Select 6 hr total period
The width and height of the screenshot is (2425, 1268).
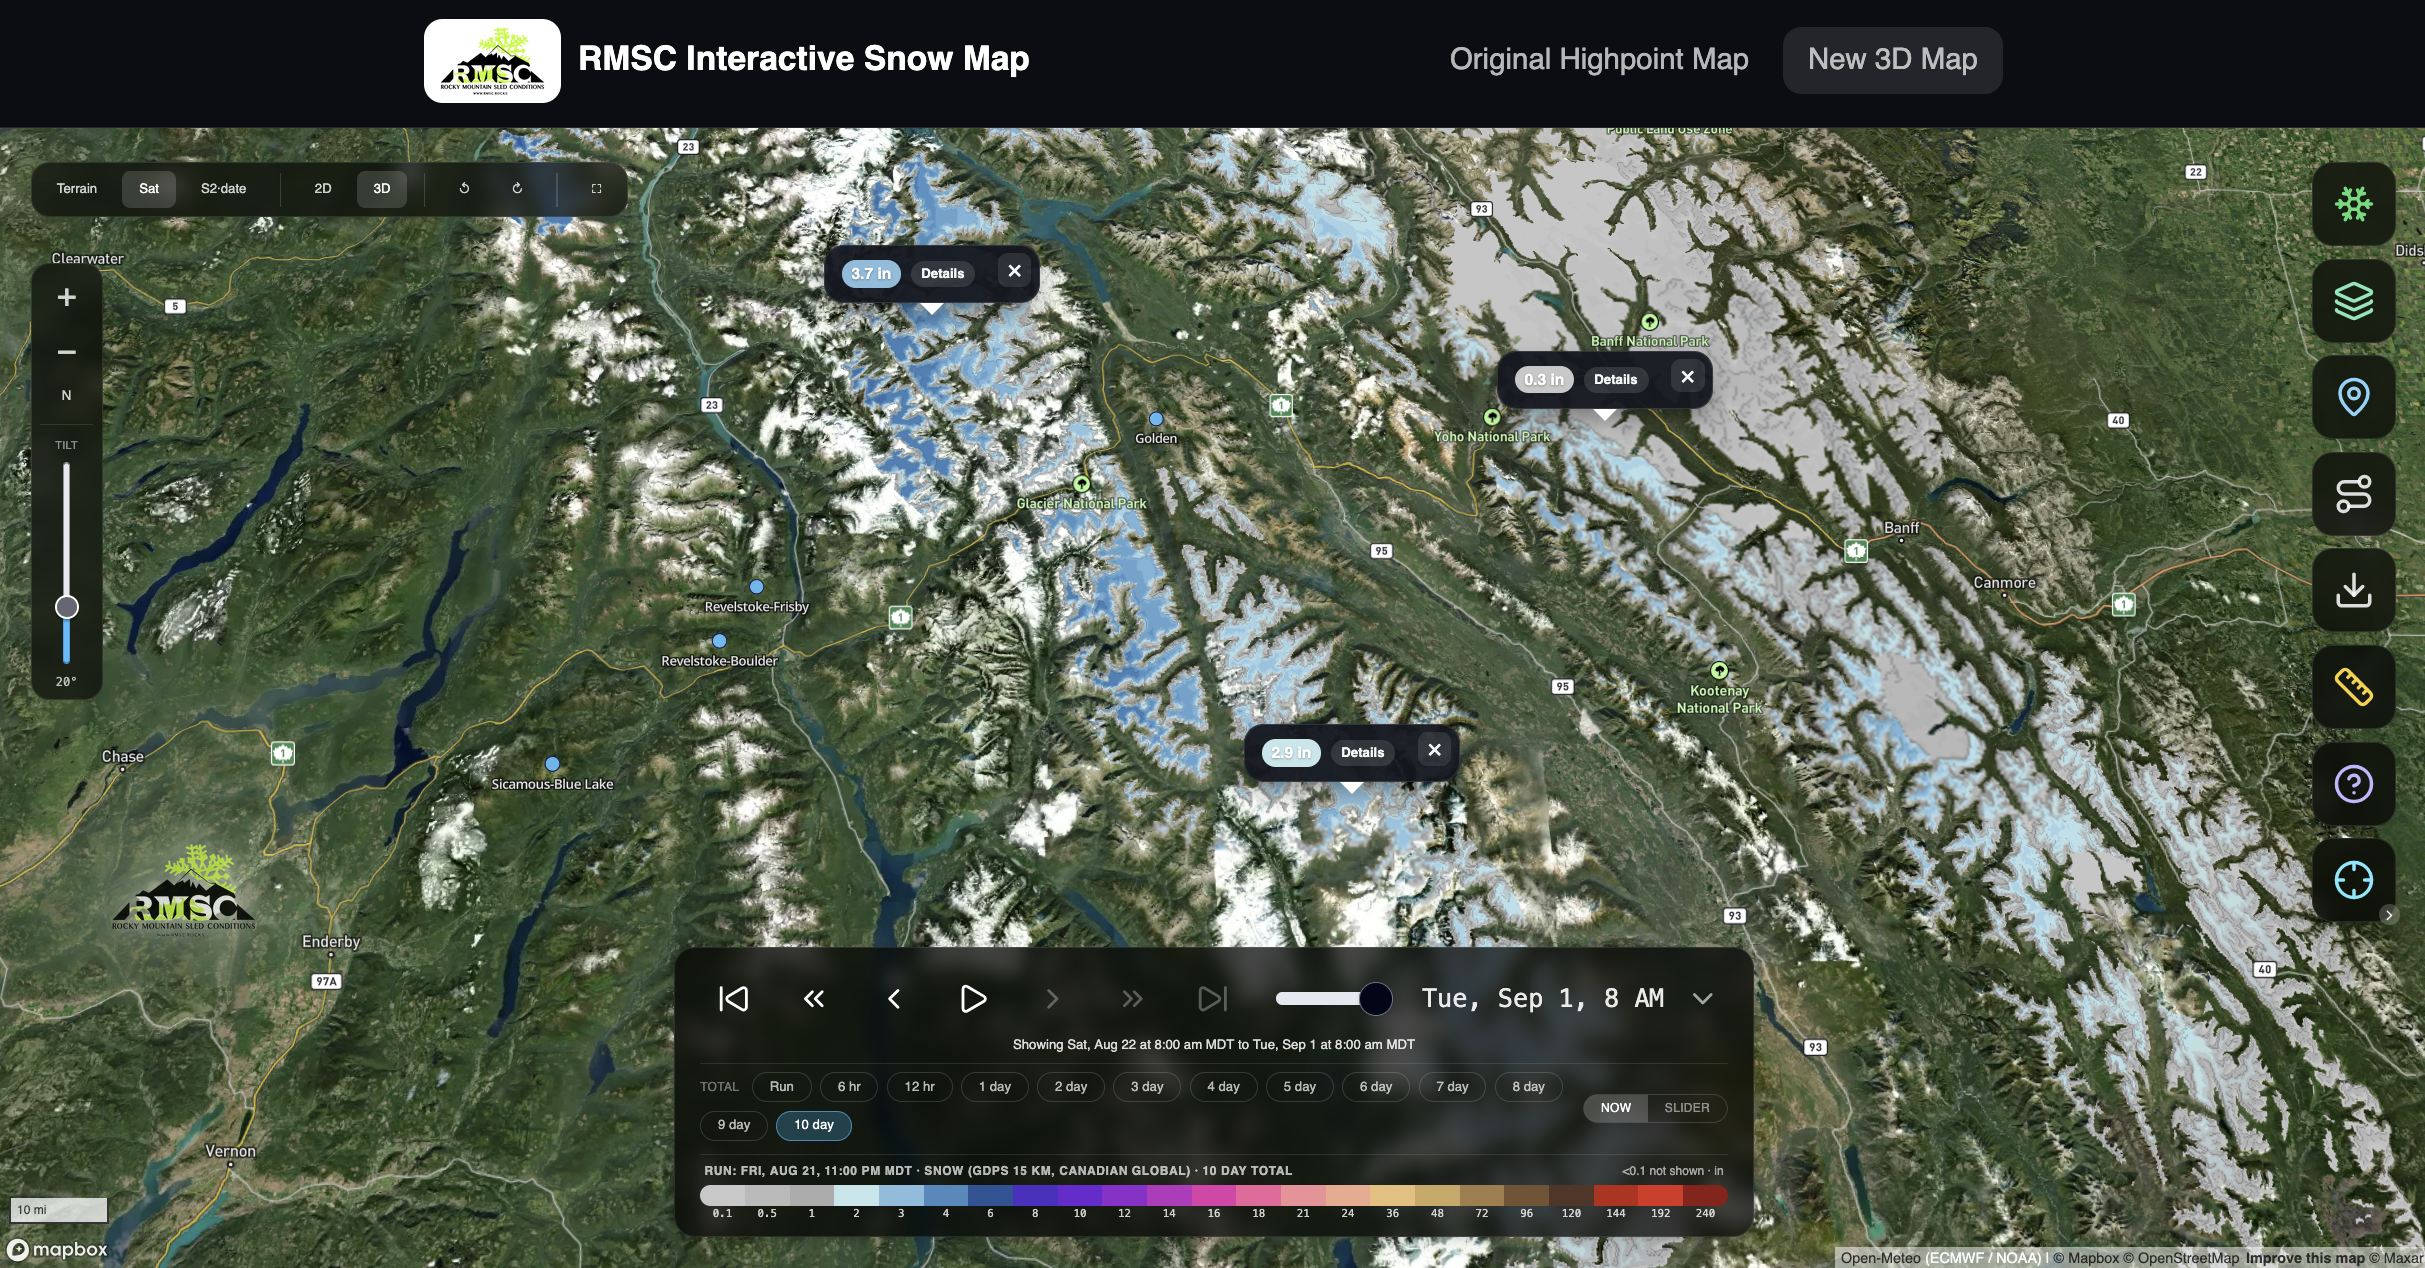pyautogui.click(x=849, y=1087)
